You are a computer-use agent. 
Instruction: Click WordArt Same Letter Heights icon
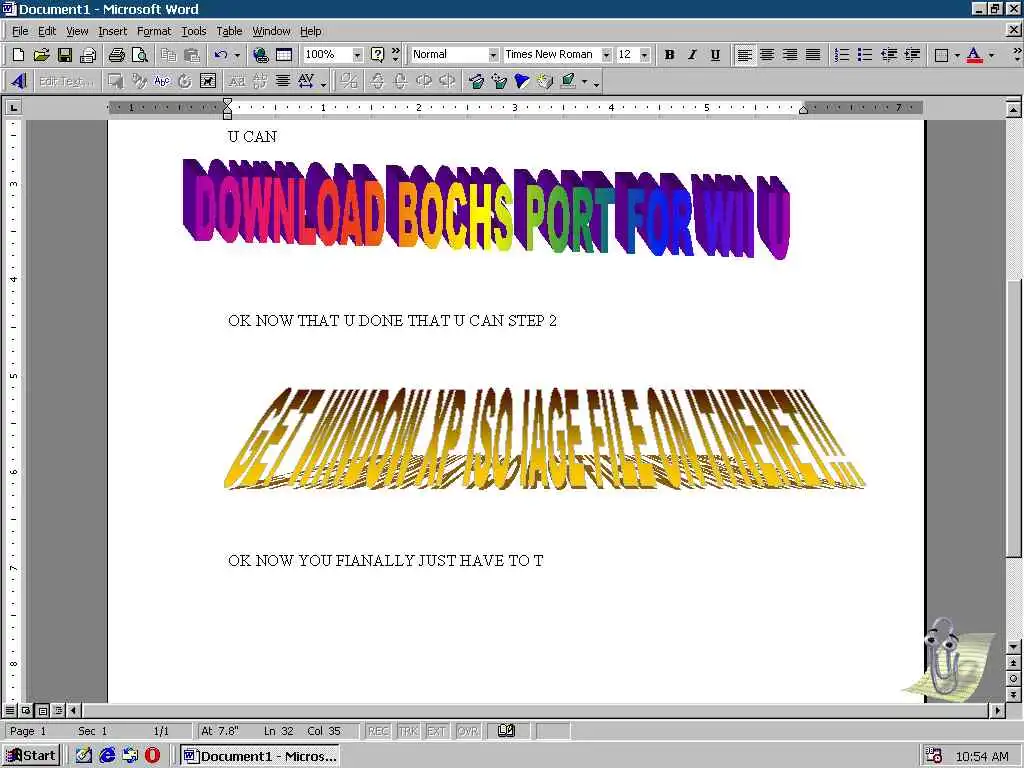237,82
